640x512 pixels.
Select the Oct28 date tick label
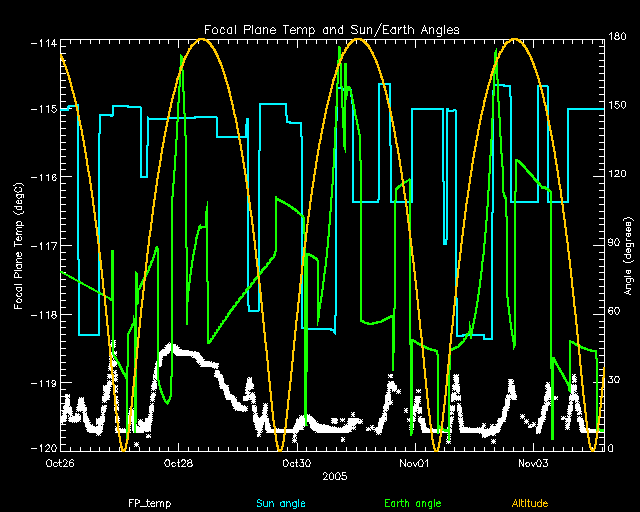coord(178,464)
